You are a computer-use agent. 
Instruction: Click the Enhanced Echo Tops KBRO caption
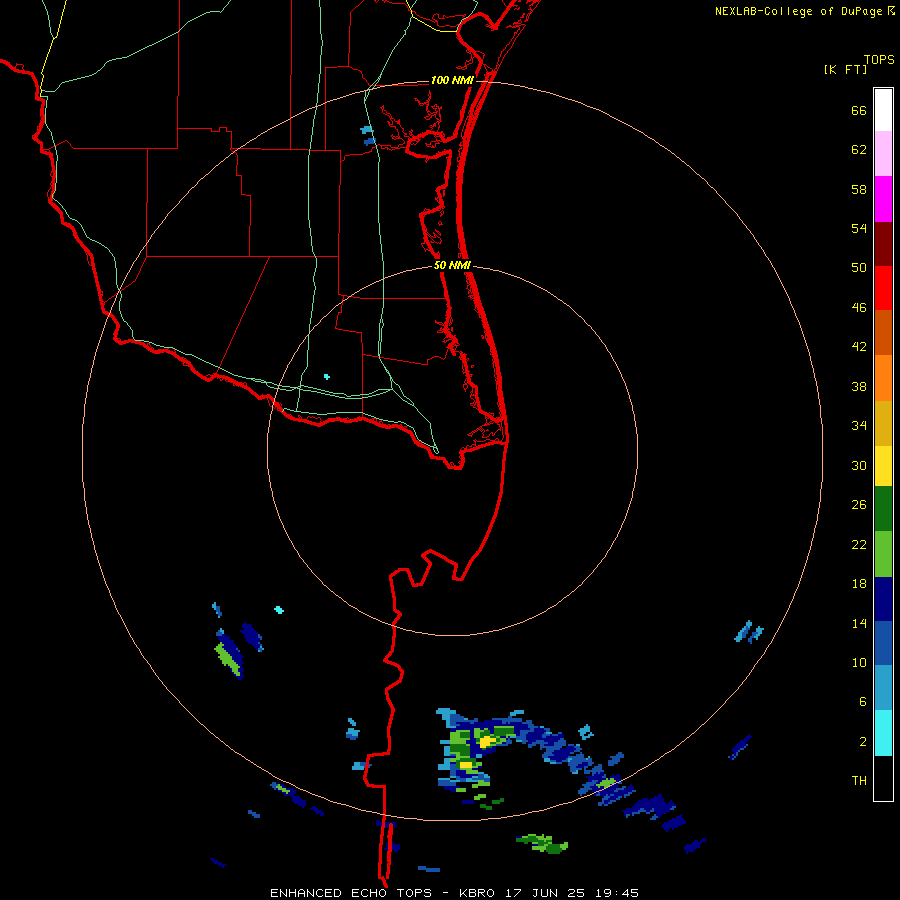[x=454, y=893]
